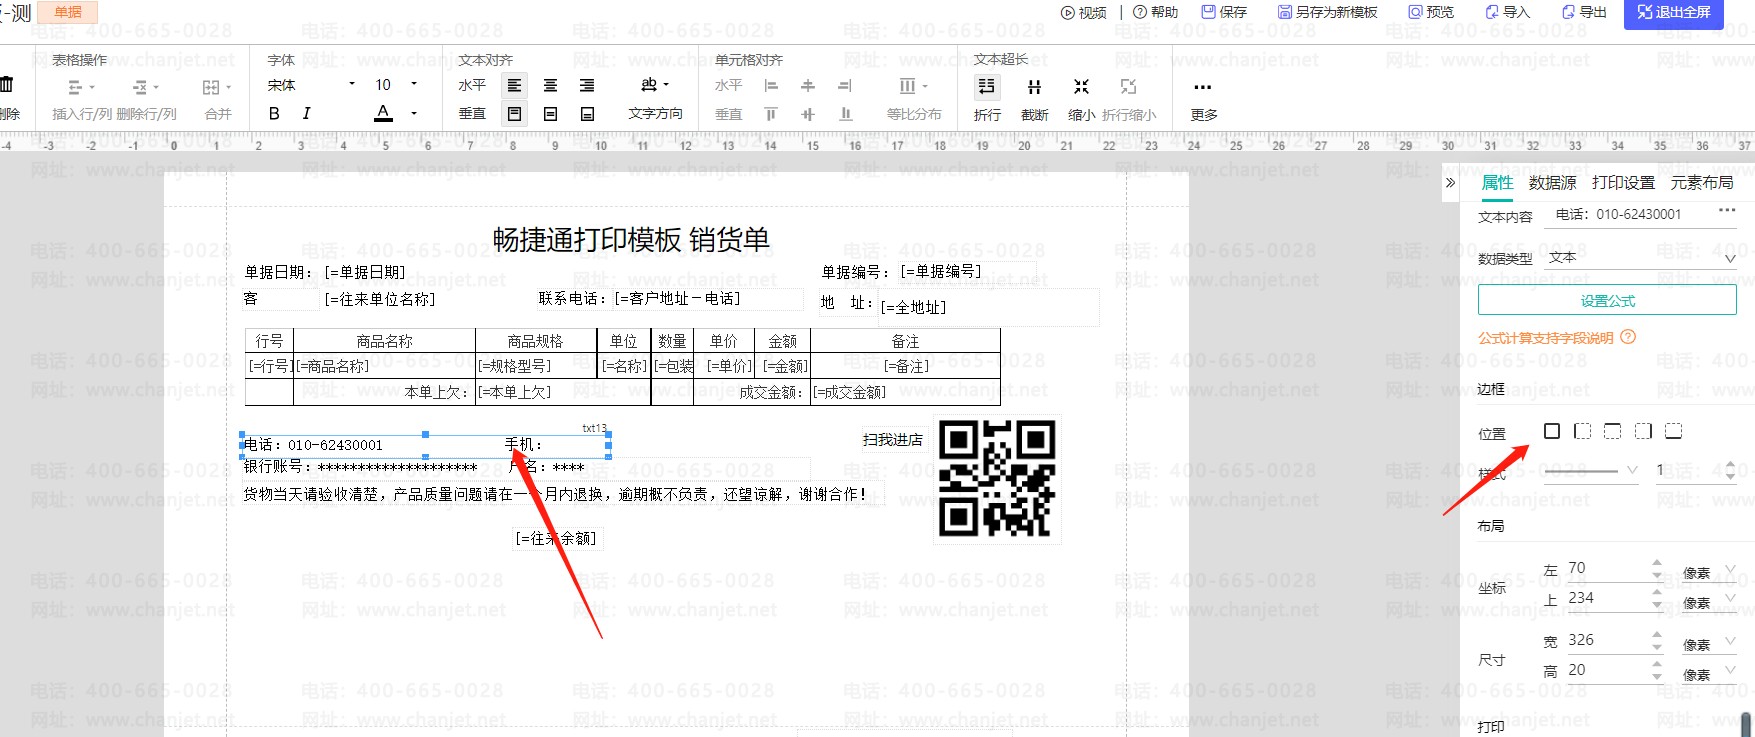Open the 打印设置 tab
The height and width of the screenshot is (737, 1755).
[1623, 182]
